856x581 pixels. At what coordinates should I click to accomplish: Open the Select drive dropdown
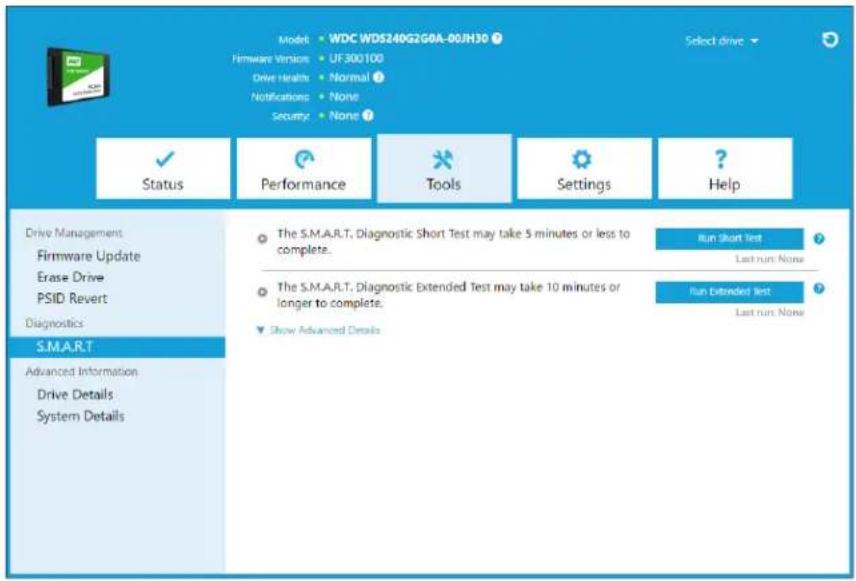click(x=721, y=41)
